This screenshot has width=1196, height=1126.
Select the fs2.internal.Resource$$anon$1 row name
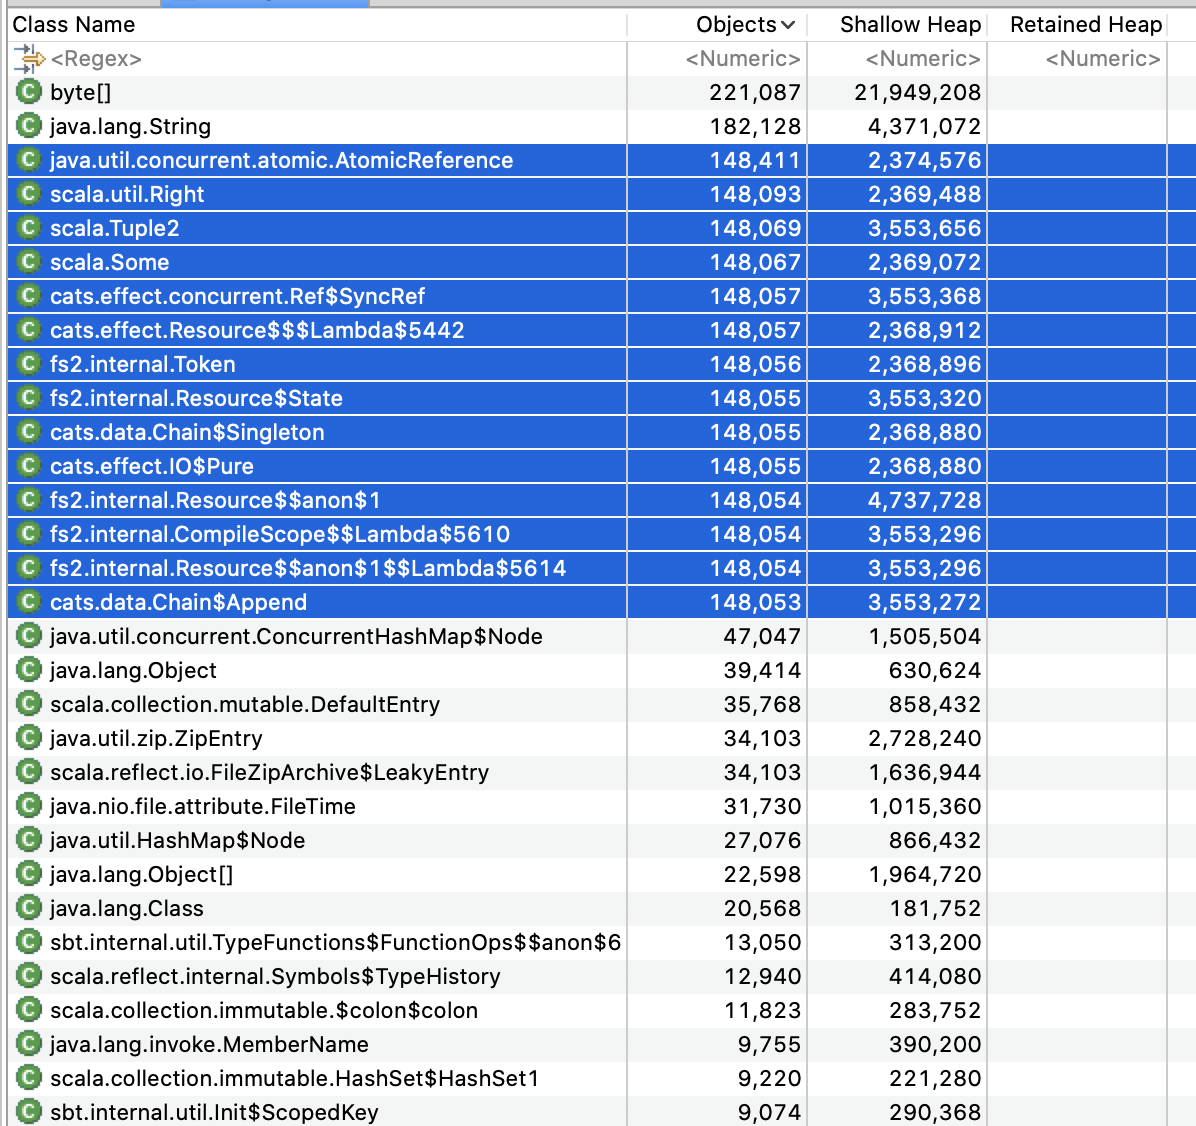(215, 500)
